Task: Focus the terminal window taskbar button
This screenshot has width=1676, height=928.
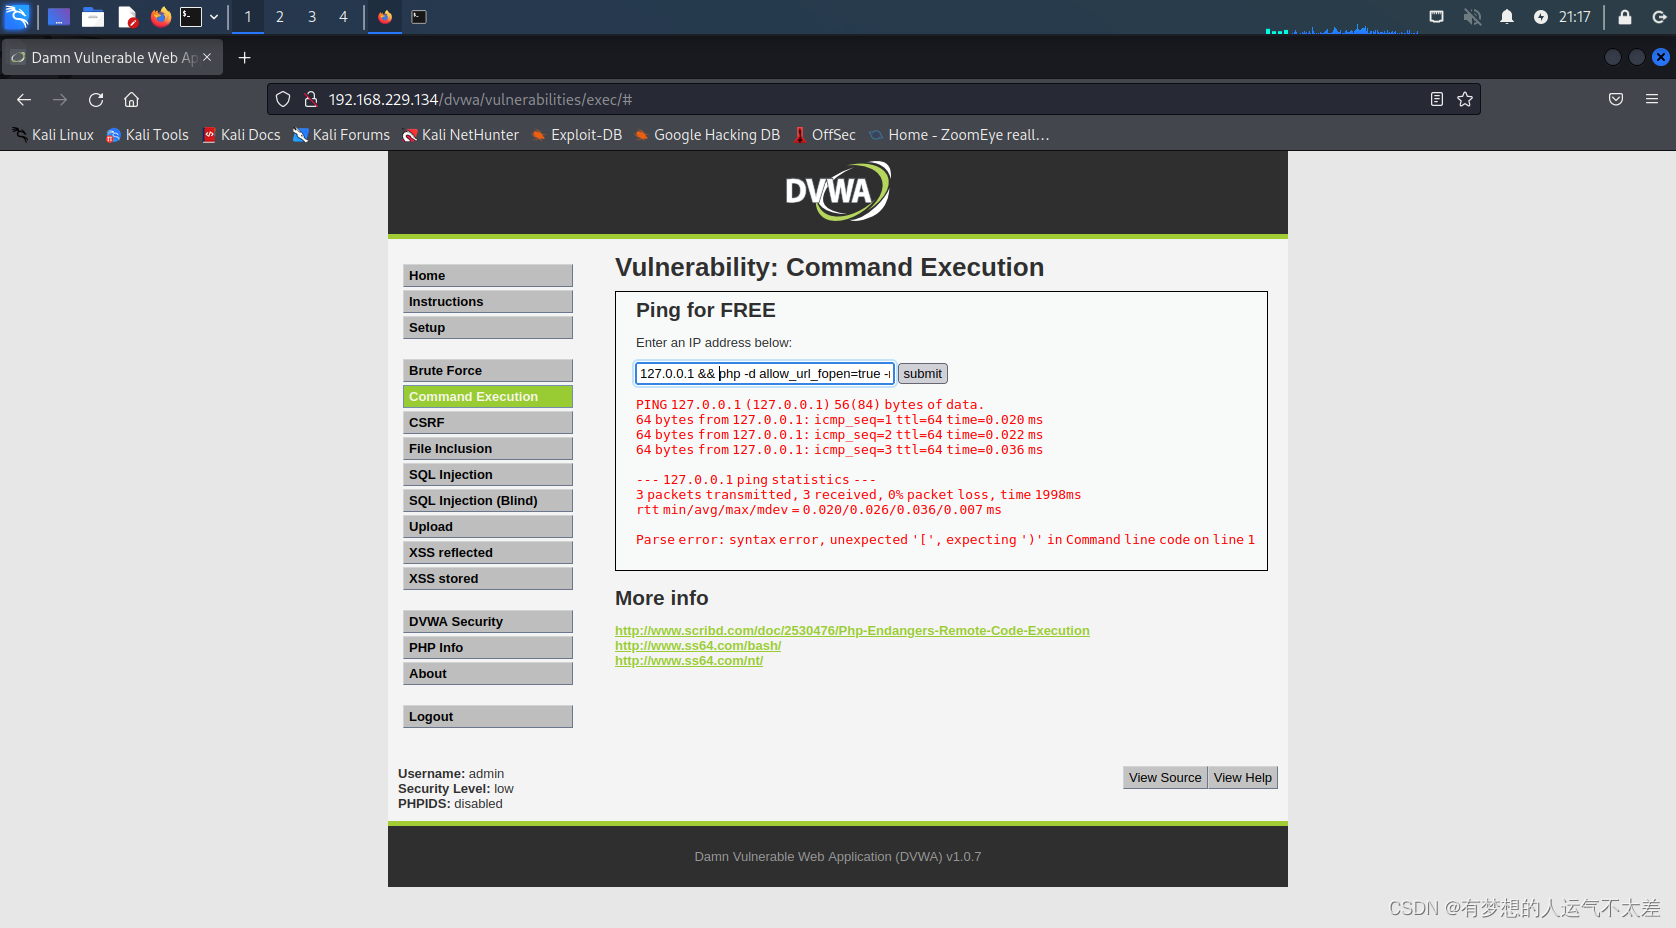Action: click(x=419, y=17)
